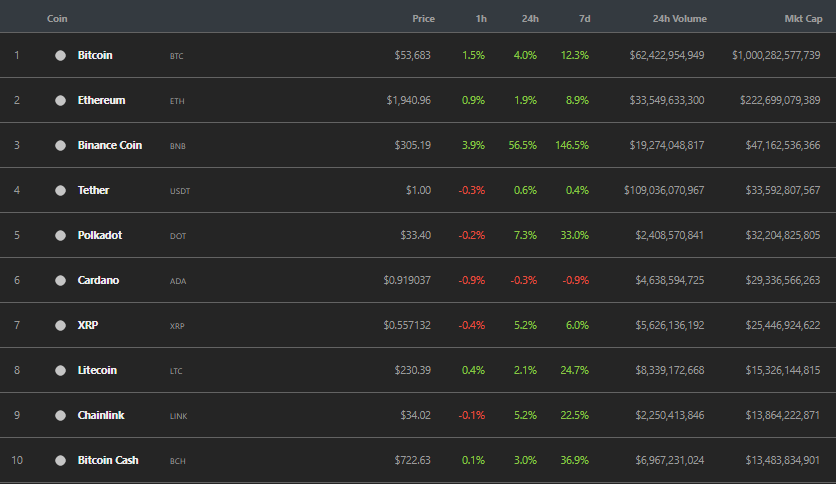Click the Binance Coin icon
This screenshot has height=484, width=836.
(60, 146)
